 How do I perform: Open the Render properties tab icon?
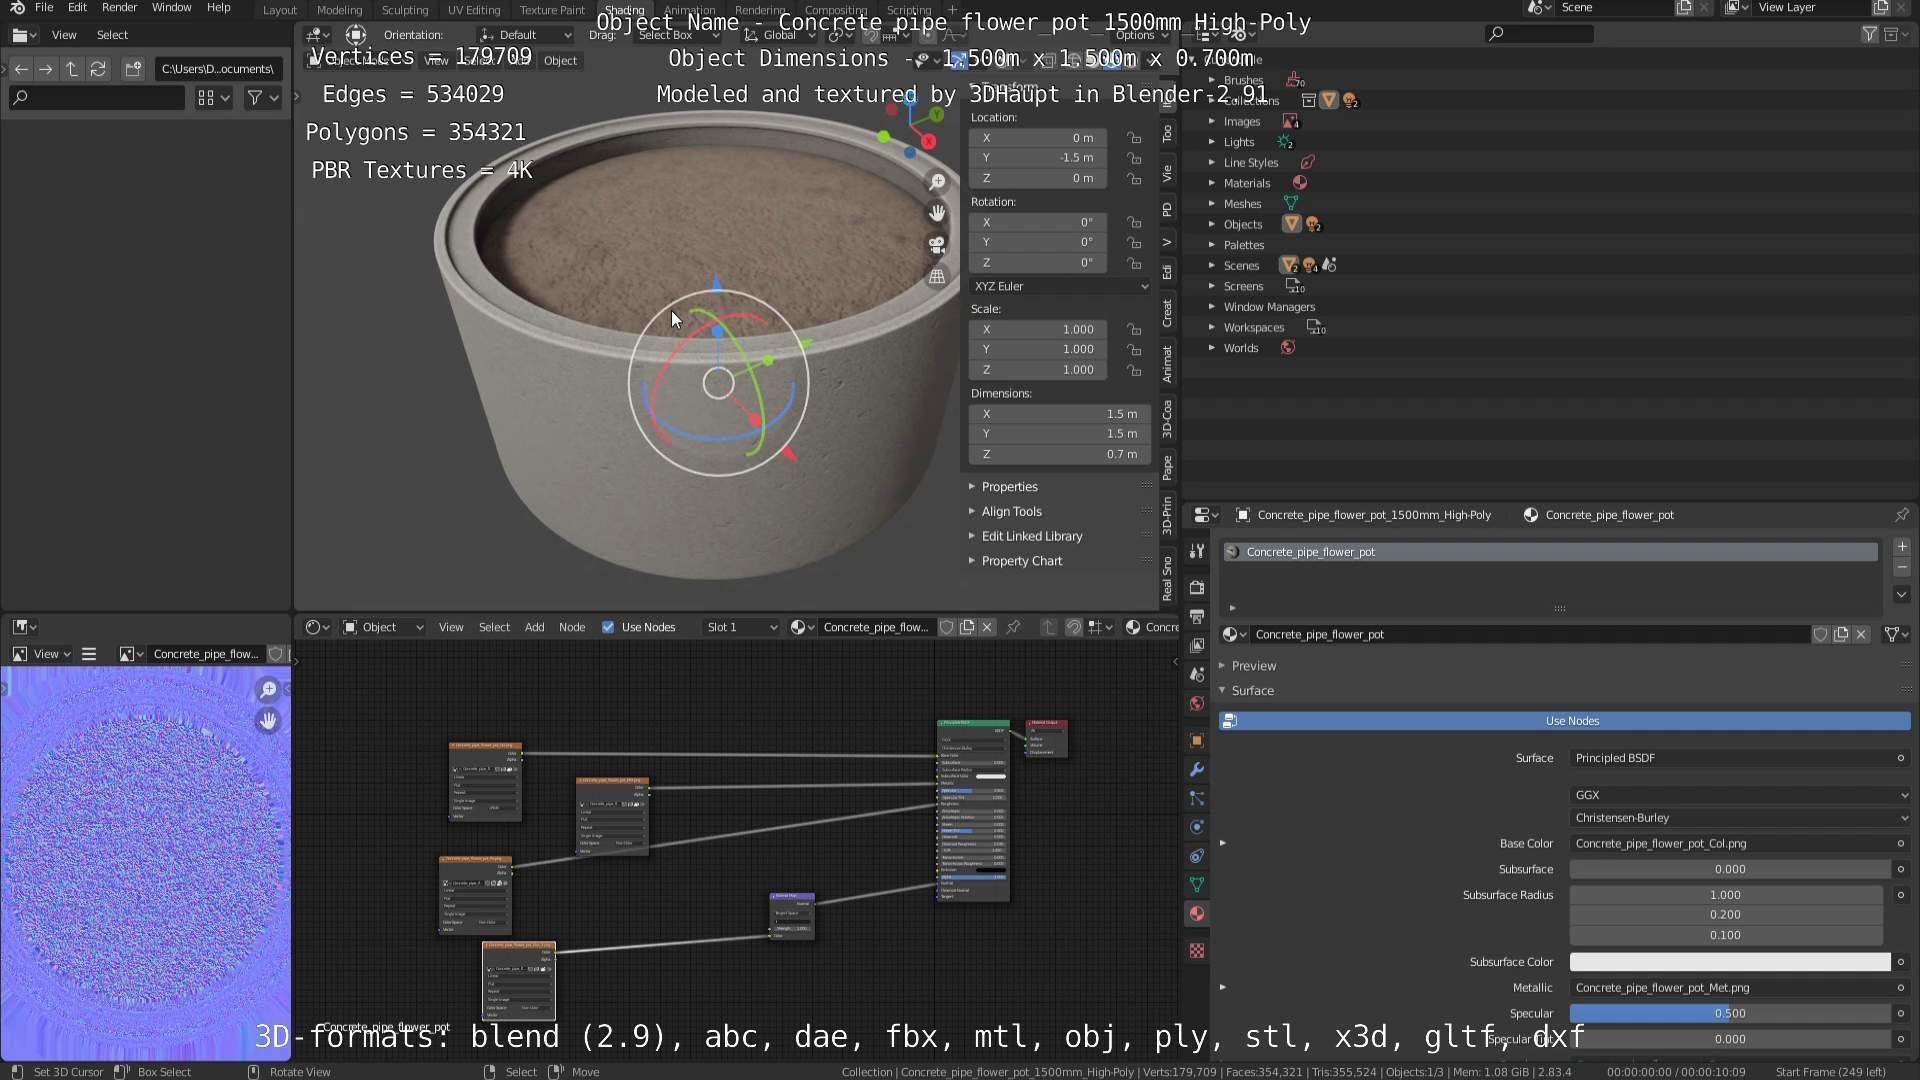[x=1197, y=587]
